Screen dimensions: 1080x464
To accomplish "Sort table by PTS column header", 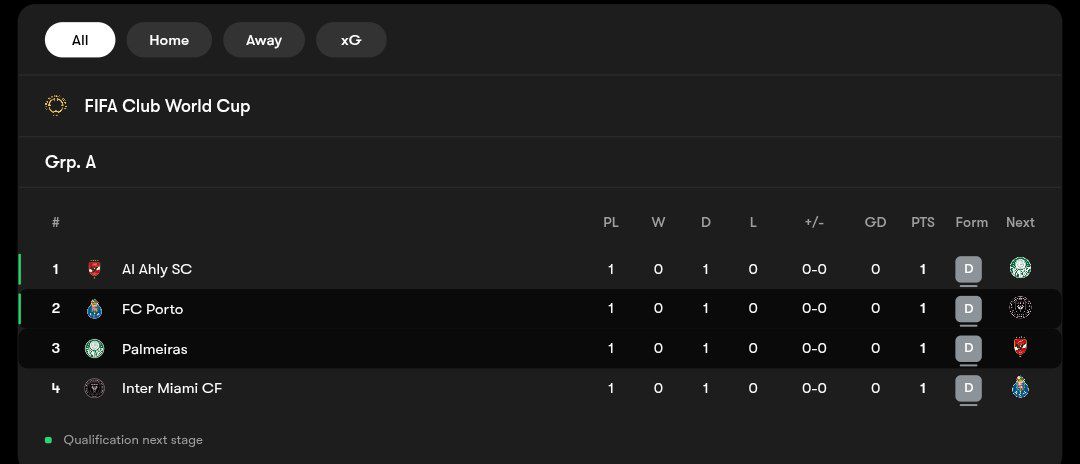I will pyautogui.click(x=923, y=222).
